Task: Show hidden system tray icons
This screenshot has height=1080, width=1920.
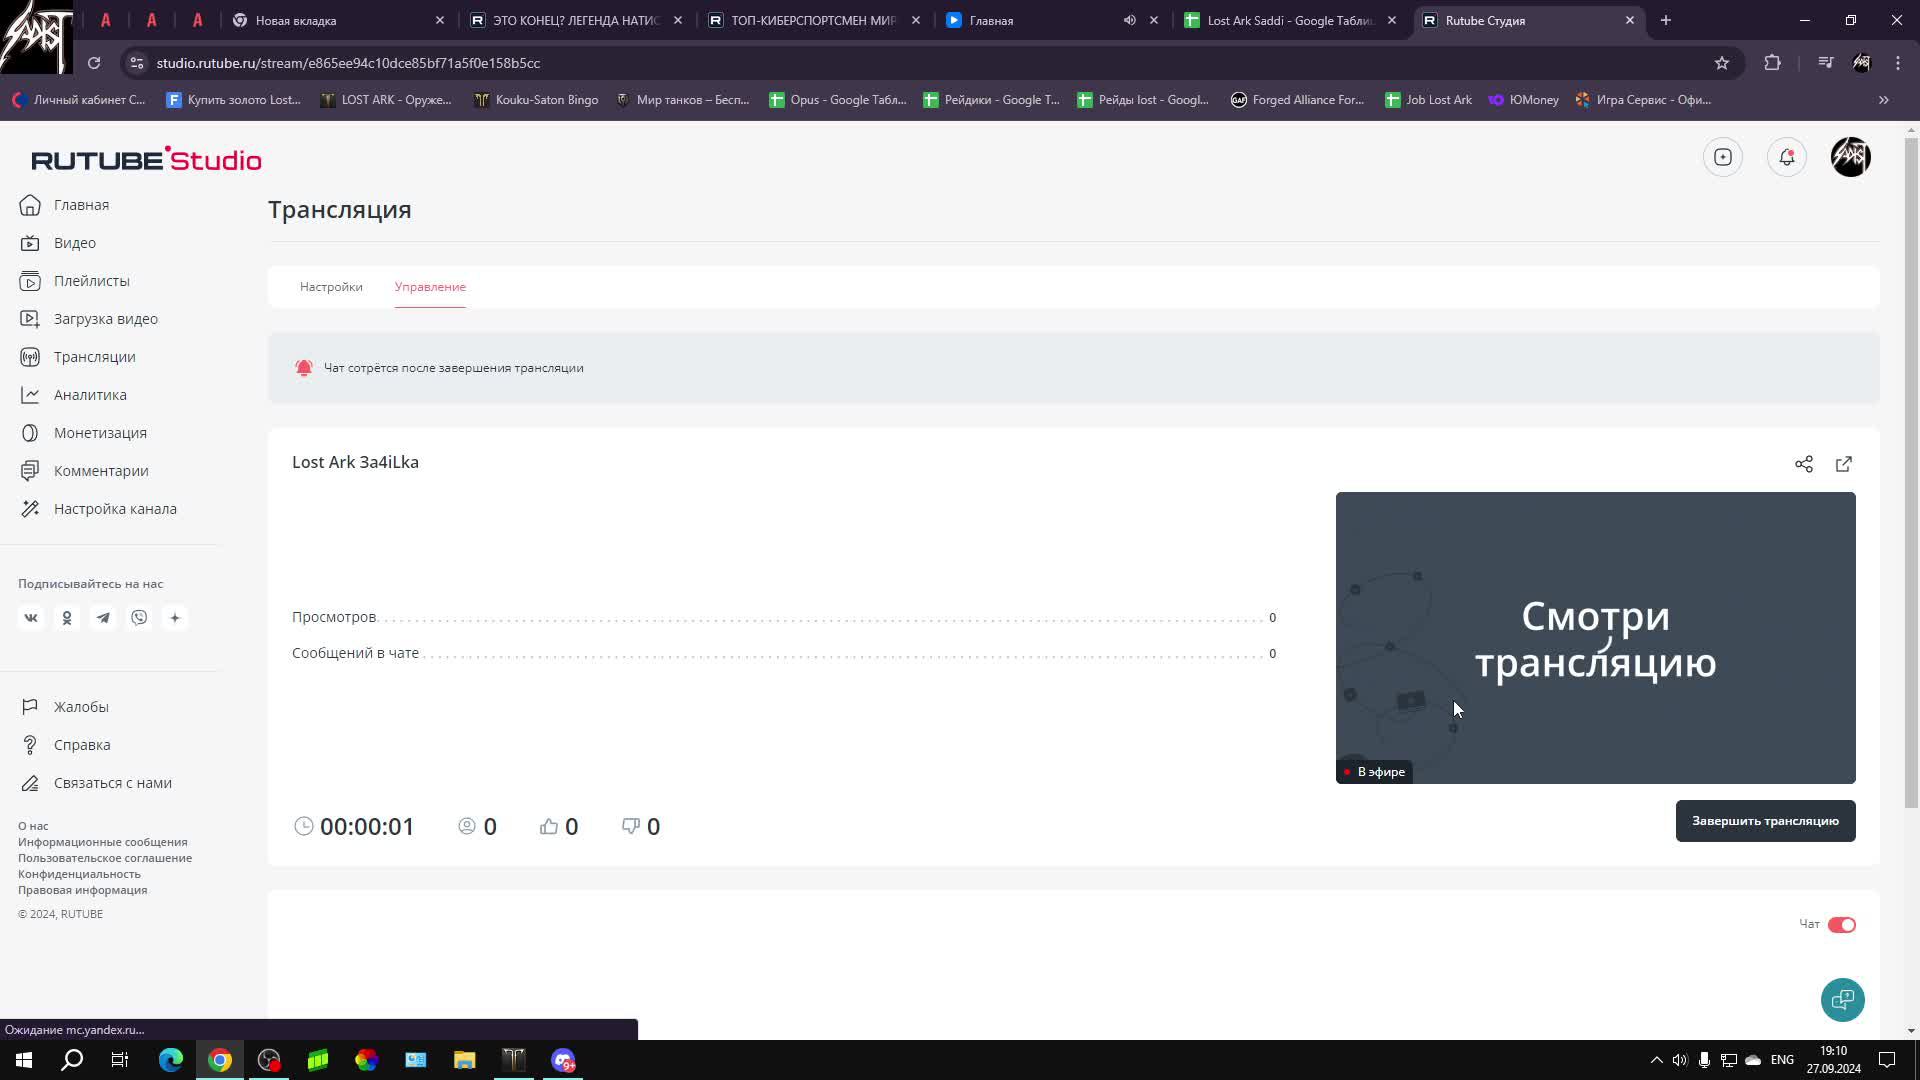Action: pos(1656,1060)
